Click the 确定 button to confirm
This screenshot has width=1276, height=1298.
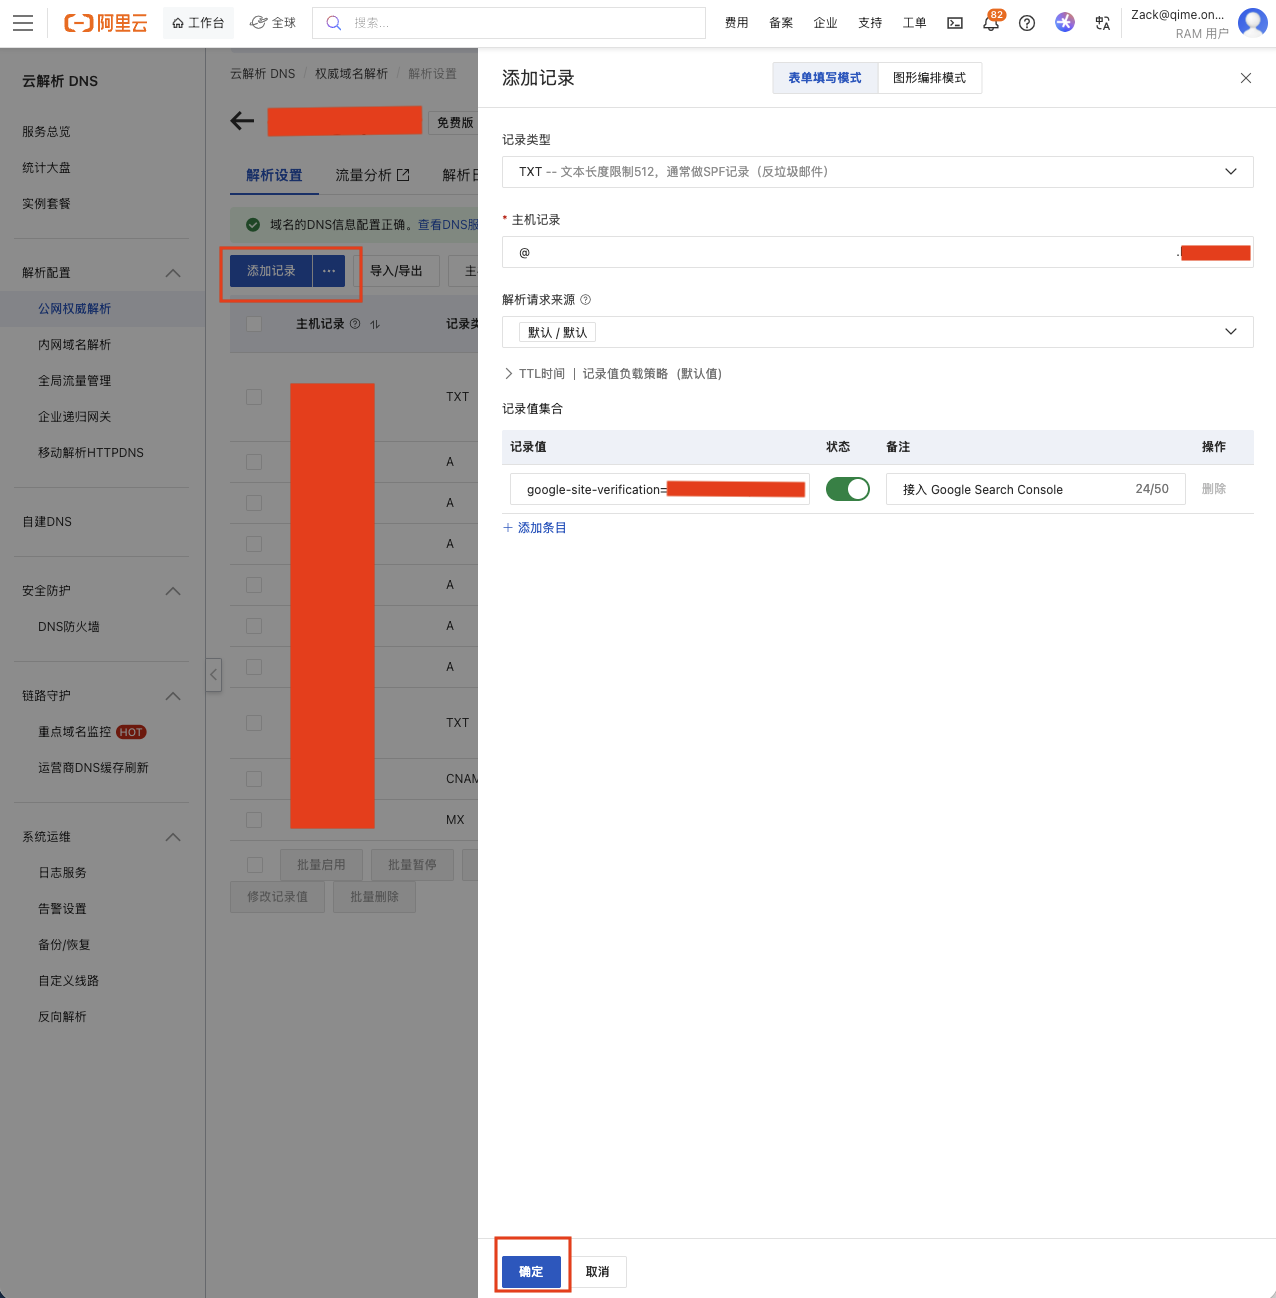click(531, 1271)
